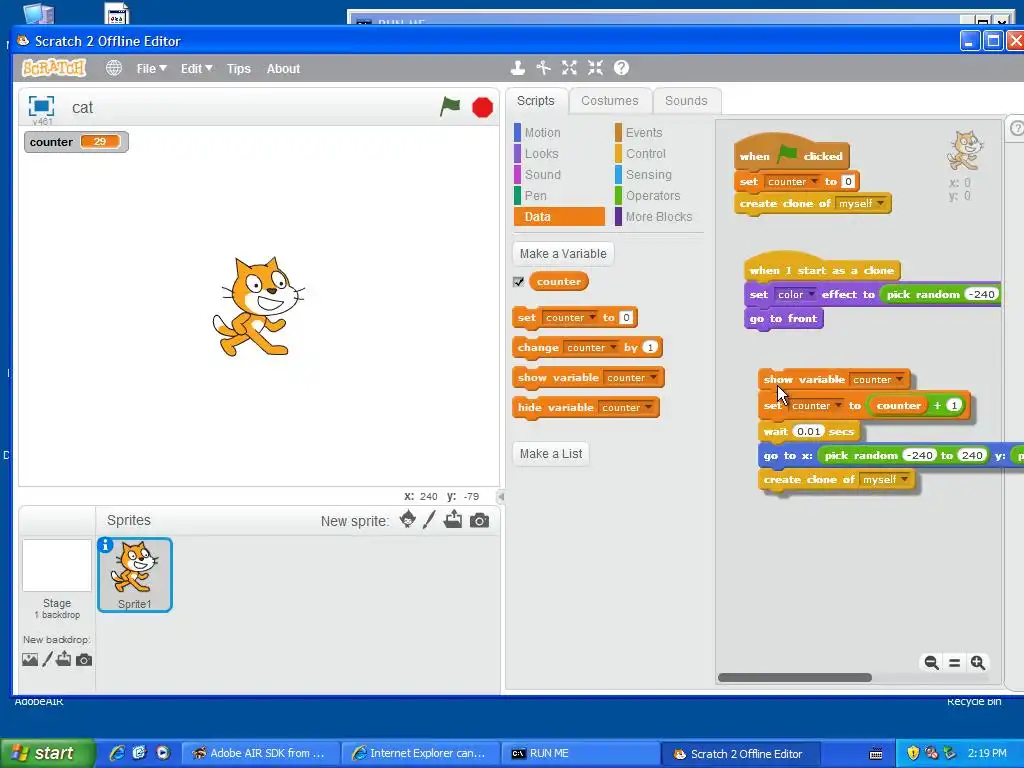
Task: Click the wait 0.01 secs value field
Action: tap(808, 432)
